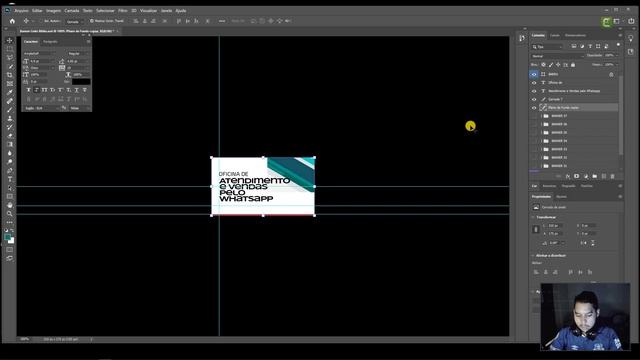Show the BANNER 07 group
Image resolution: width=640 pixels, height=360 pixels.
coord(534,116)
